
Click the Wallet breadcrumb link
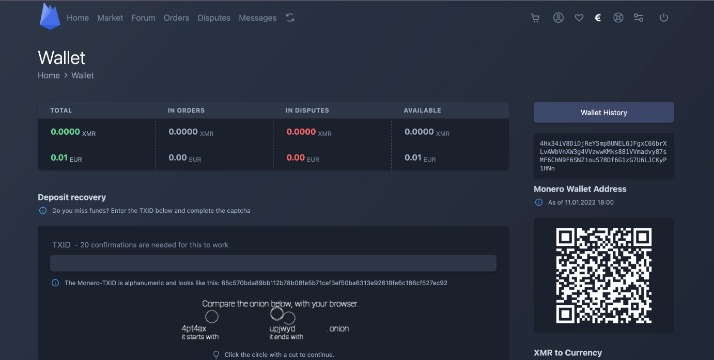82,76
